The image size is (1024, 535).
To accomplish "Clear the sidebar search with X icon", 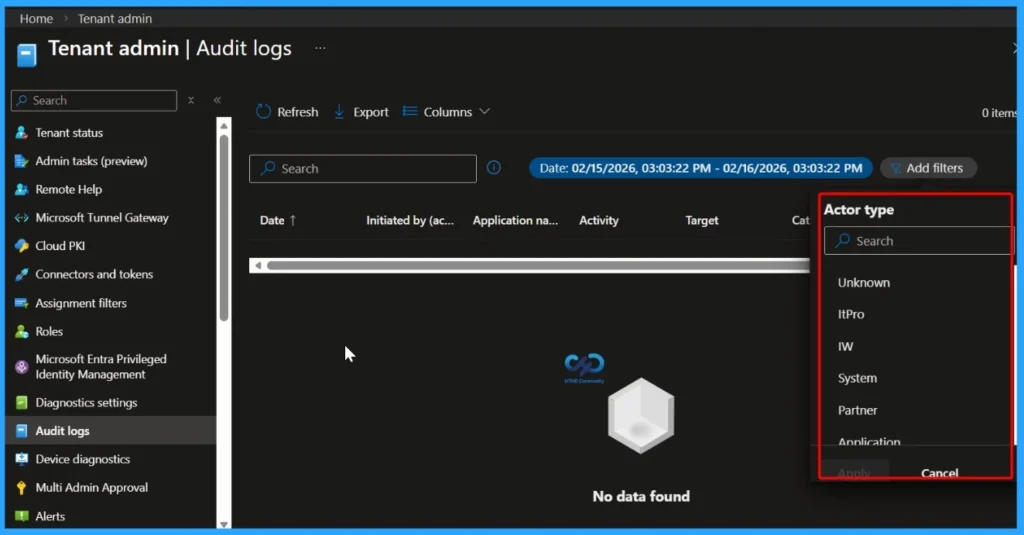I will [x=191, y=100].
